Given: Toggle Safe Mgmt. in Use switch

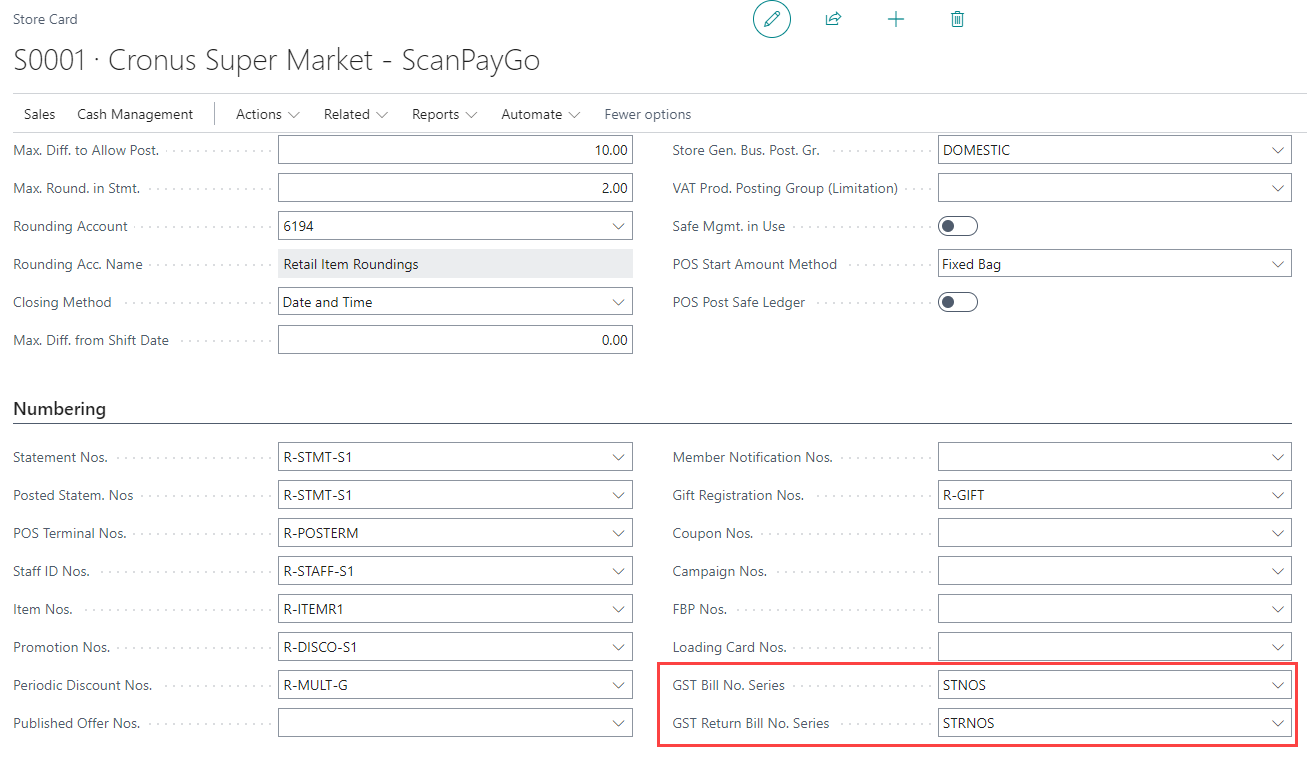Looking at the screenshot, I should 958,226.
